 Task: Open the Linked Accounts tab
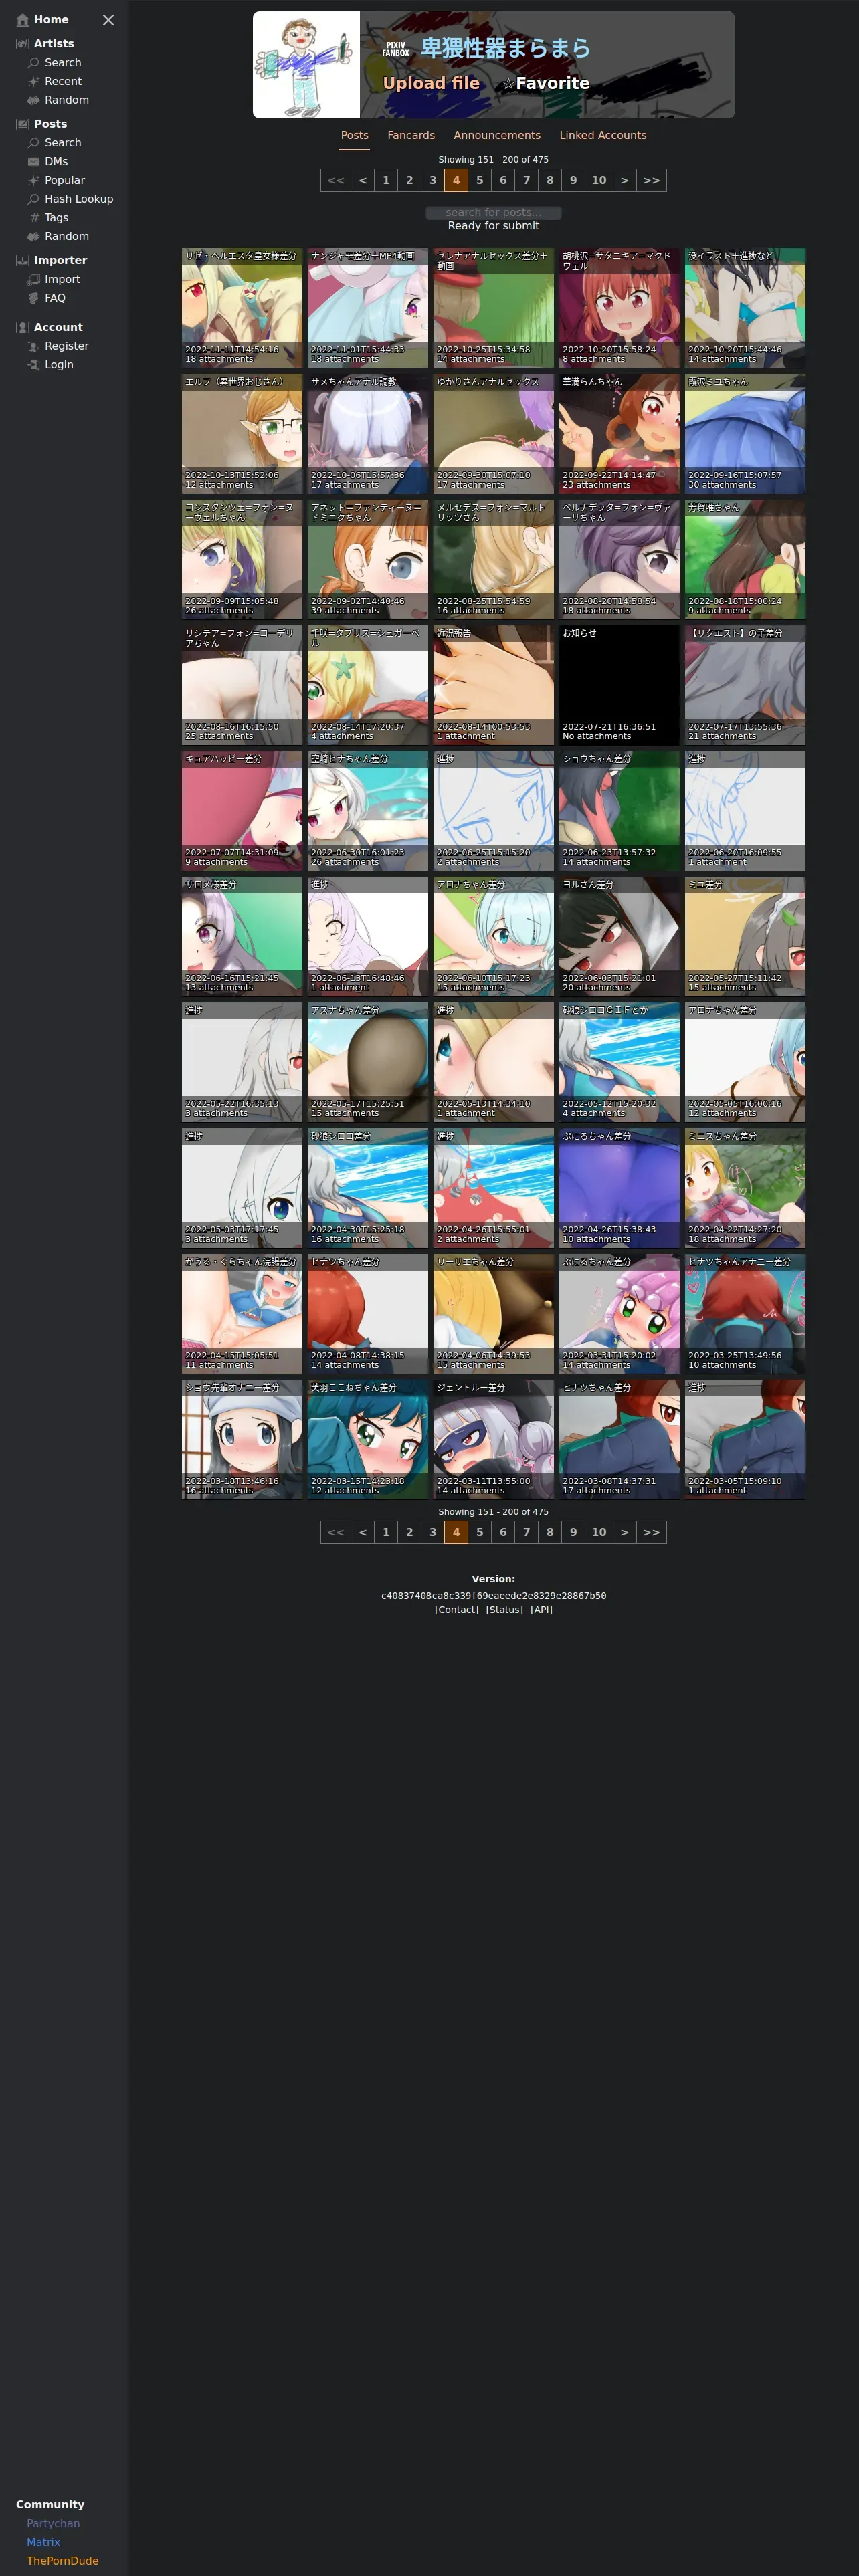pos(603,136)
